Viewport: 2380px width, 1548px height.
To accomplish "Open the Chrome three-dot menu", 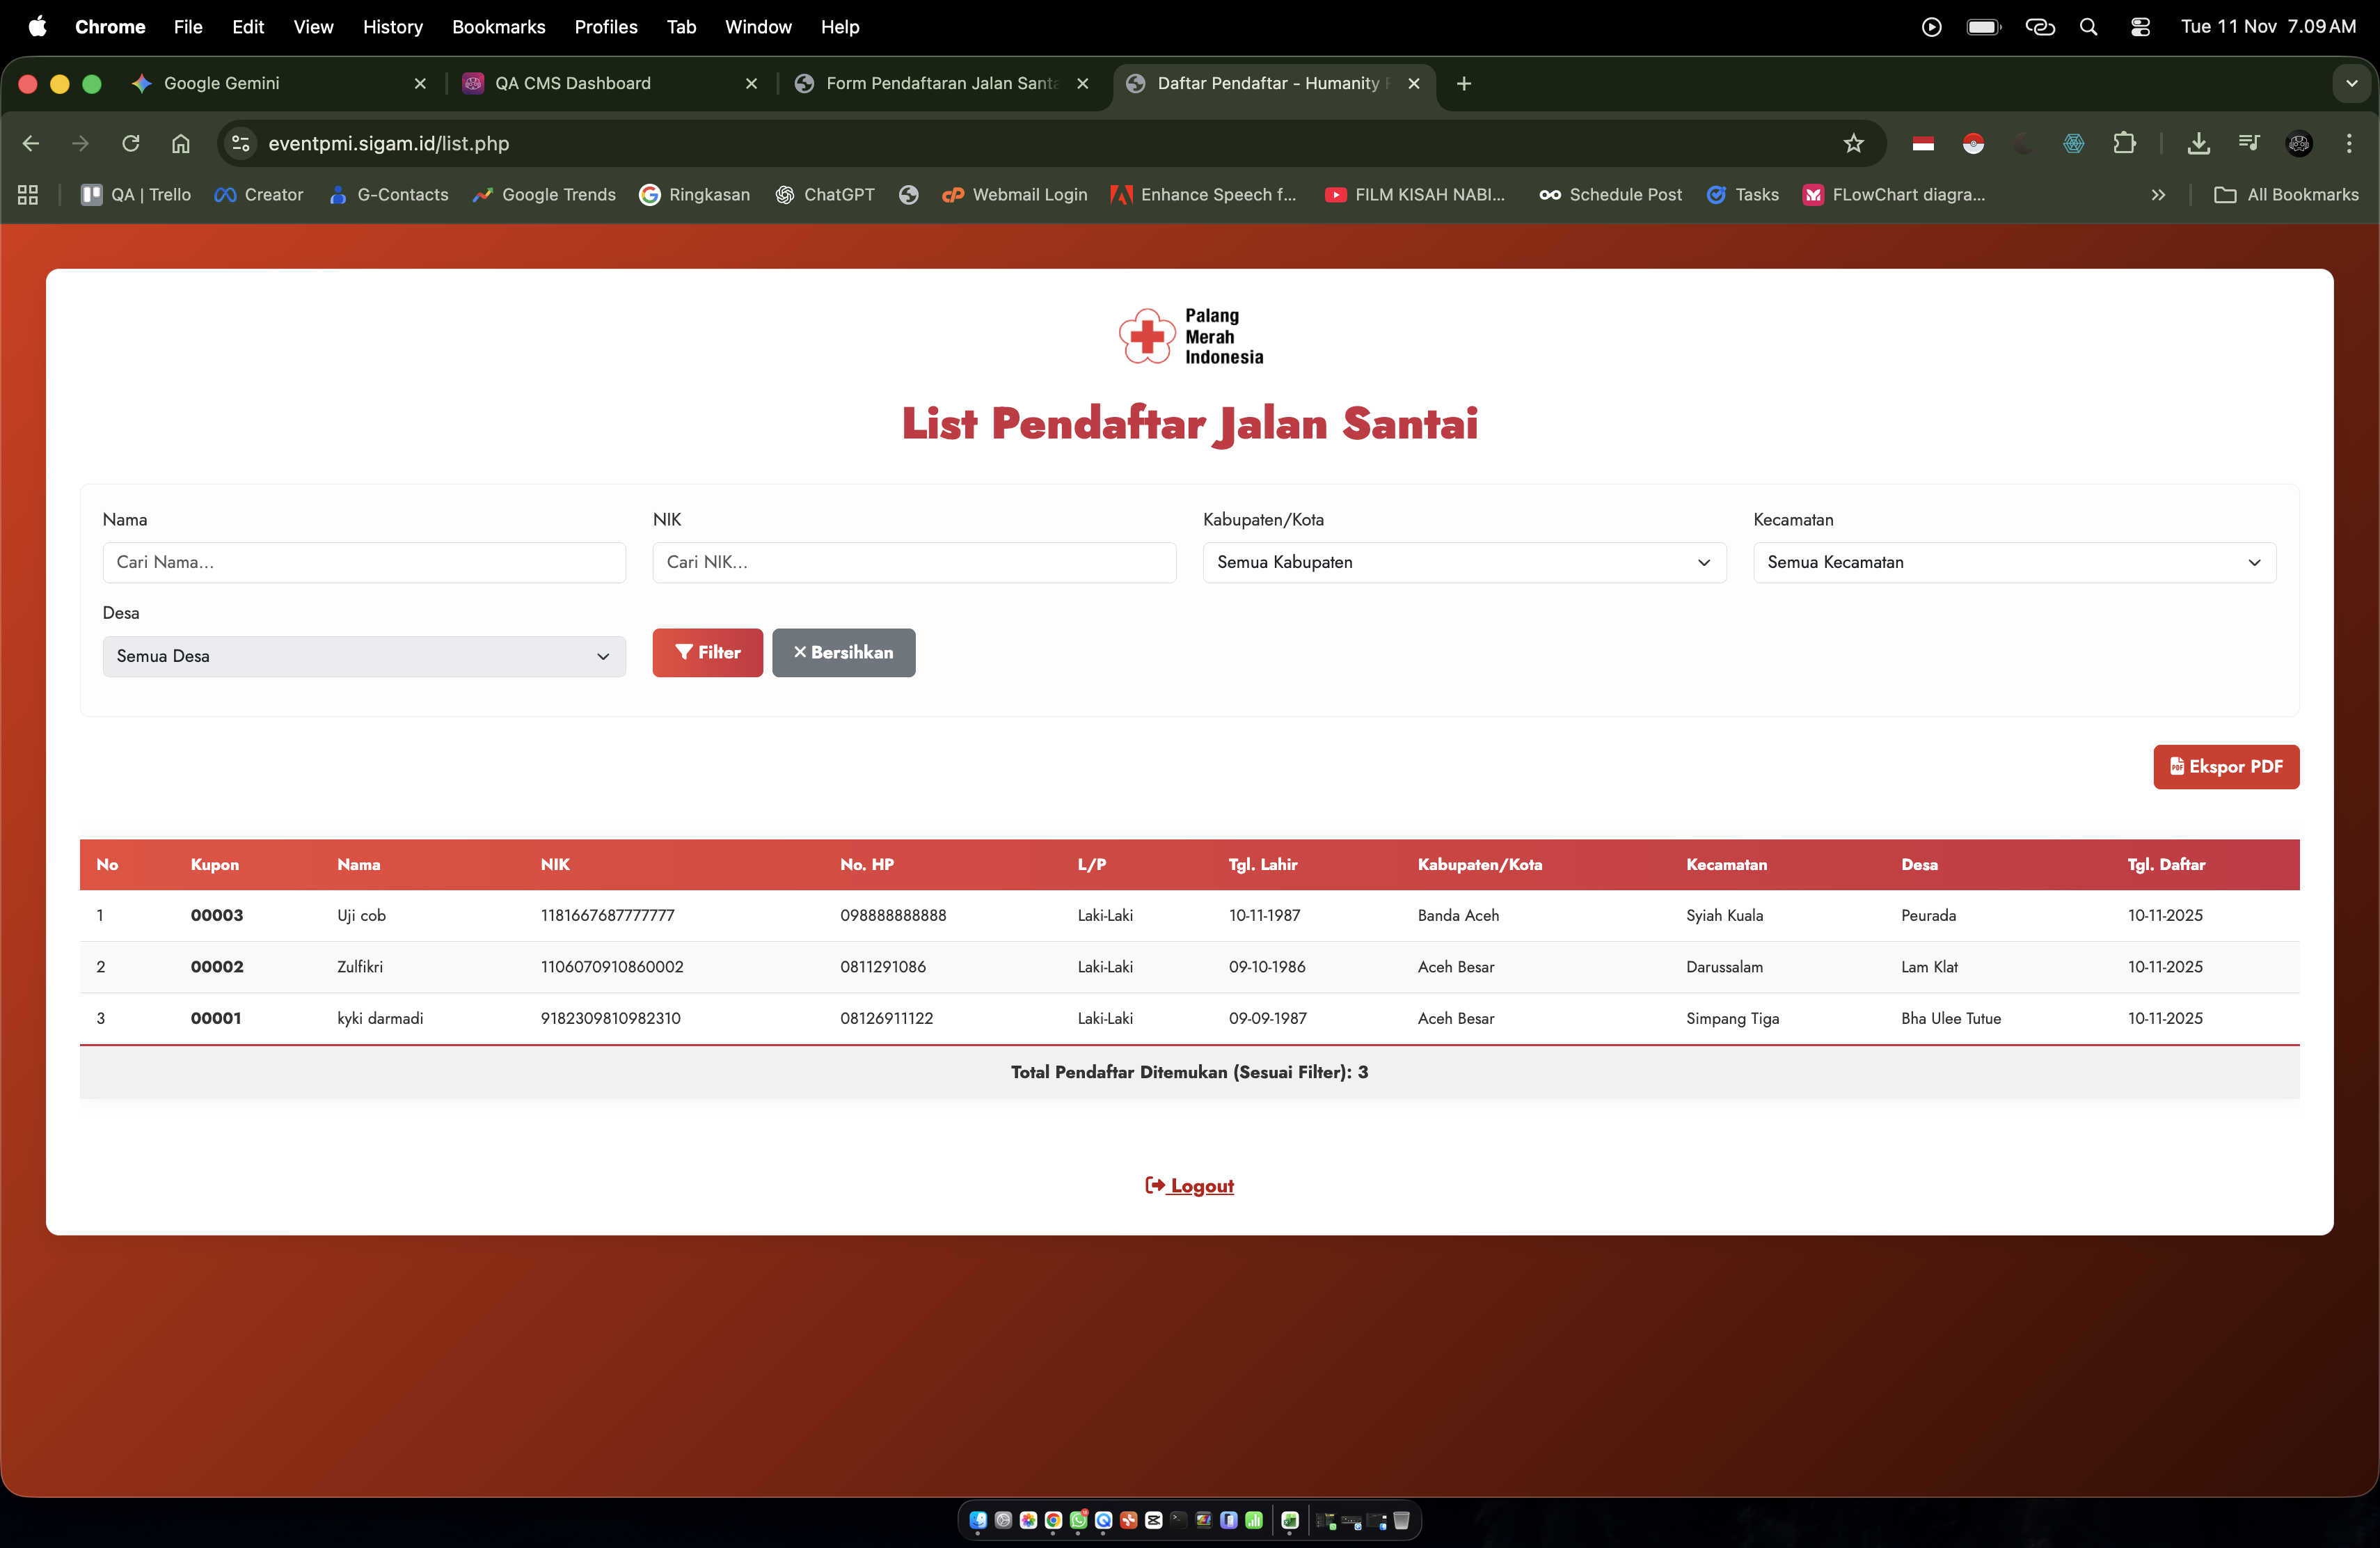I will tap(2349, 143).
